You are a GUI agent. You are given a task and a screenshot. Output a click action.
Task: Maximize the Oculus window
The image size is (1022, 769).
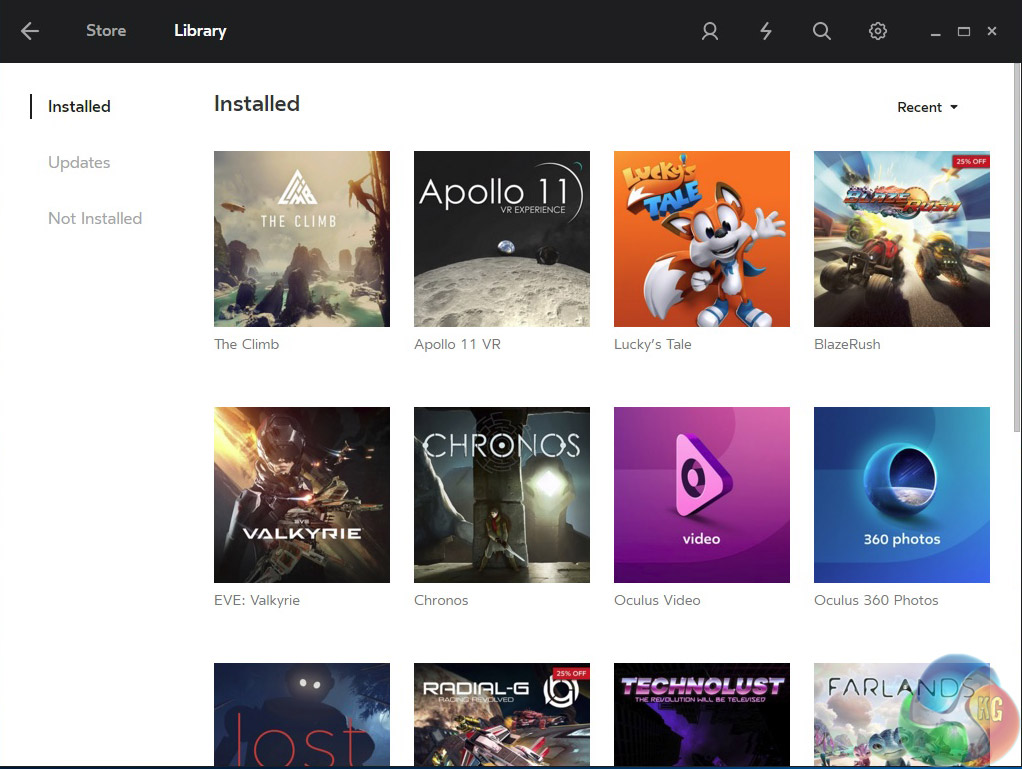point(963,31)
